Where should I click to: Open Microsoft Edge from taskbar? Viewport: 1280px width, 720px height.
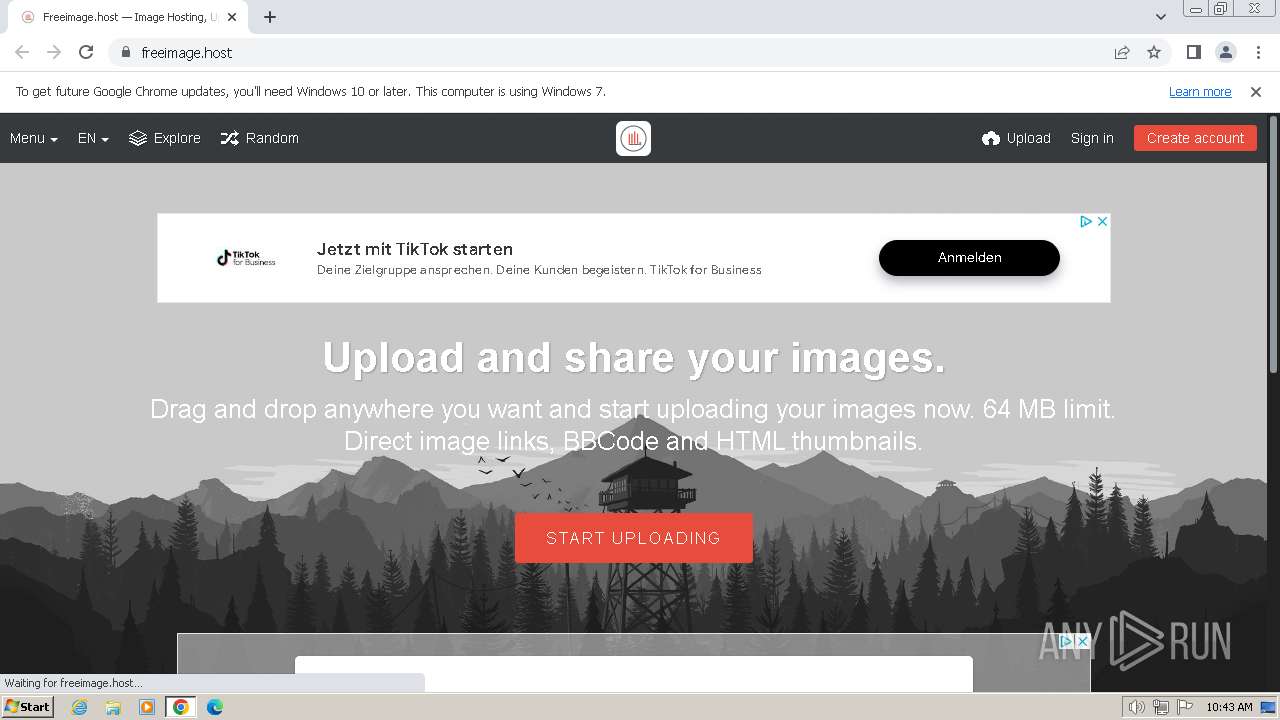[x=215, y=707]
